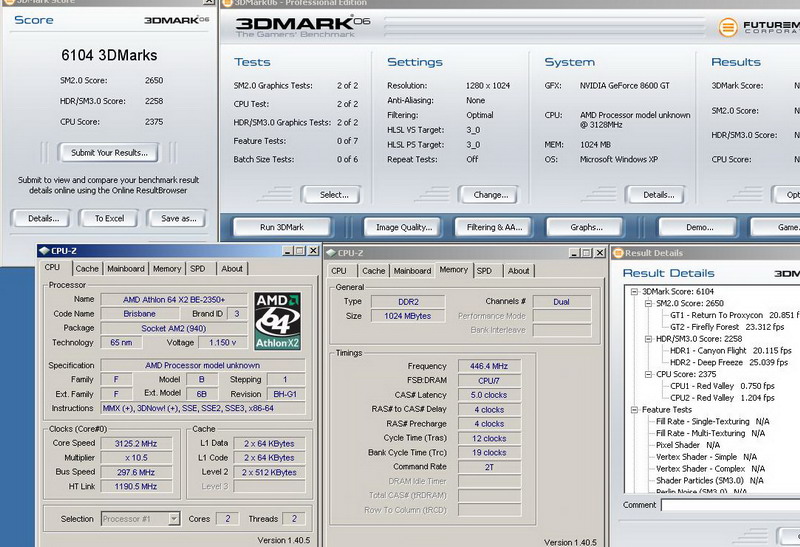Viewport: 800px width, 547px height.
Task: Switch to Cache tab in first CPU-Z
Action: (x=87, y=269)
